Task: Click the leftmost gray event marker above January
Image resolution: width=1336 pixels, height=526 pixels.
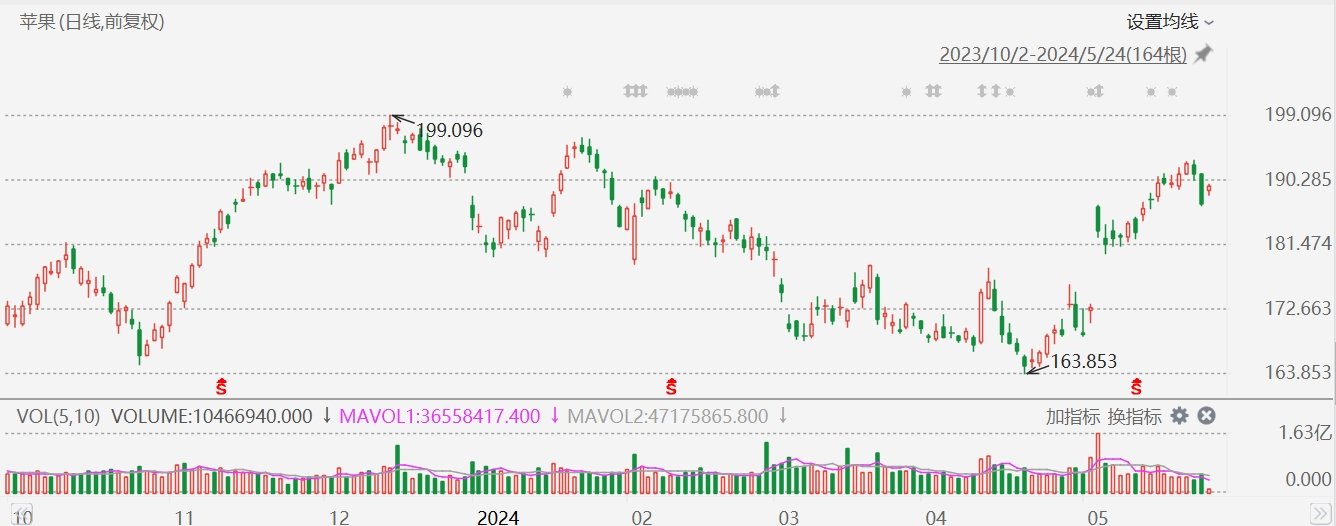Action: pos(567,92)
